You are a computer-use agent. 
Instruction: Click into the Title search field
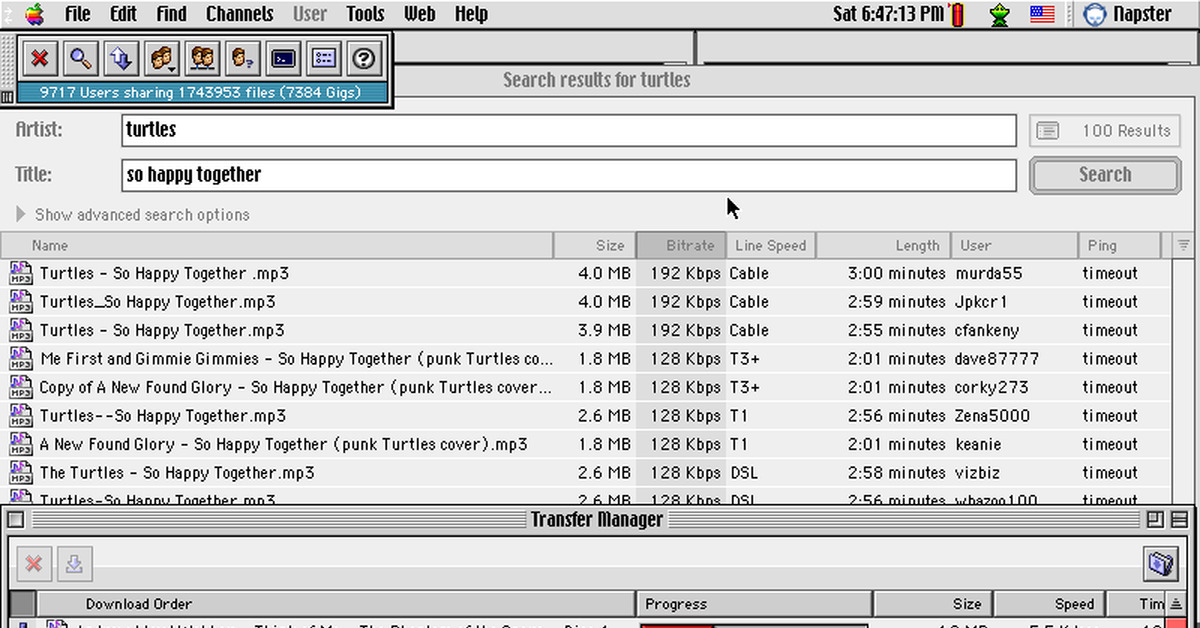click(x=568, y=175)
